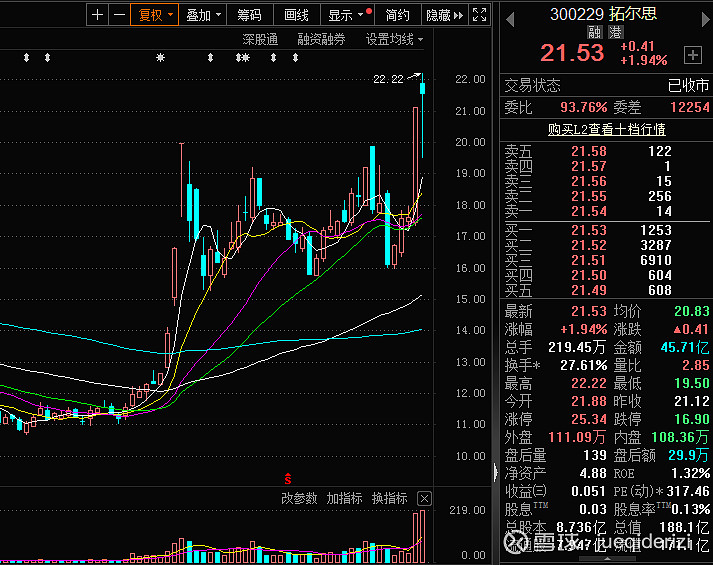Open the 复权 dropdown menu

(155, 15)
